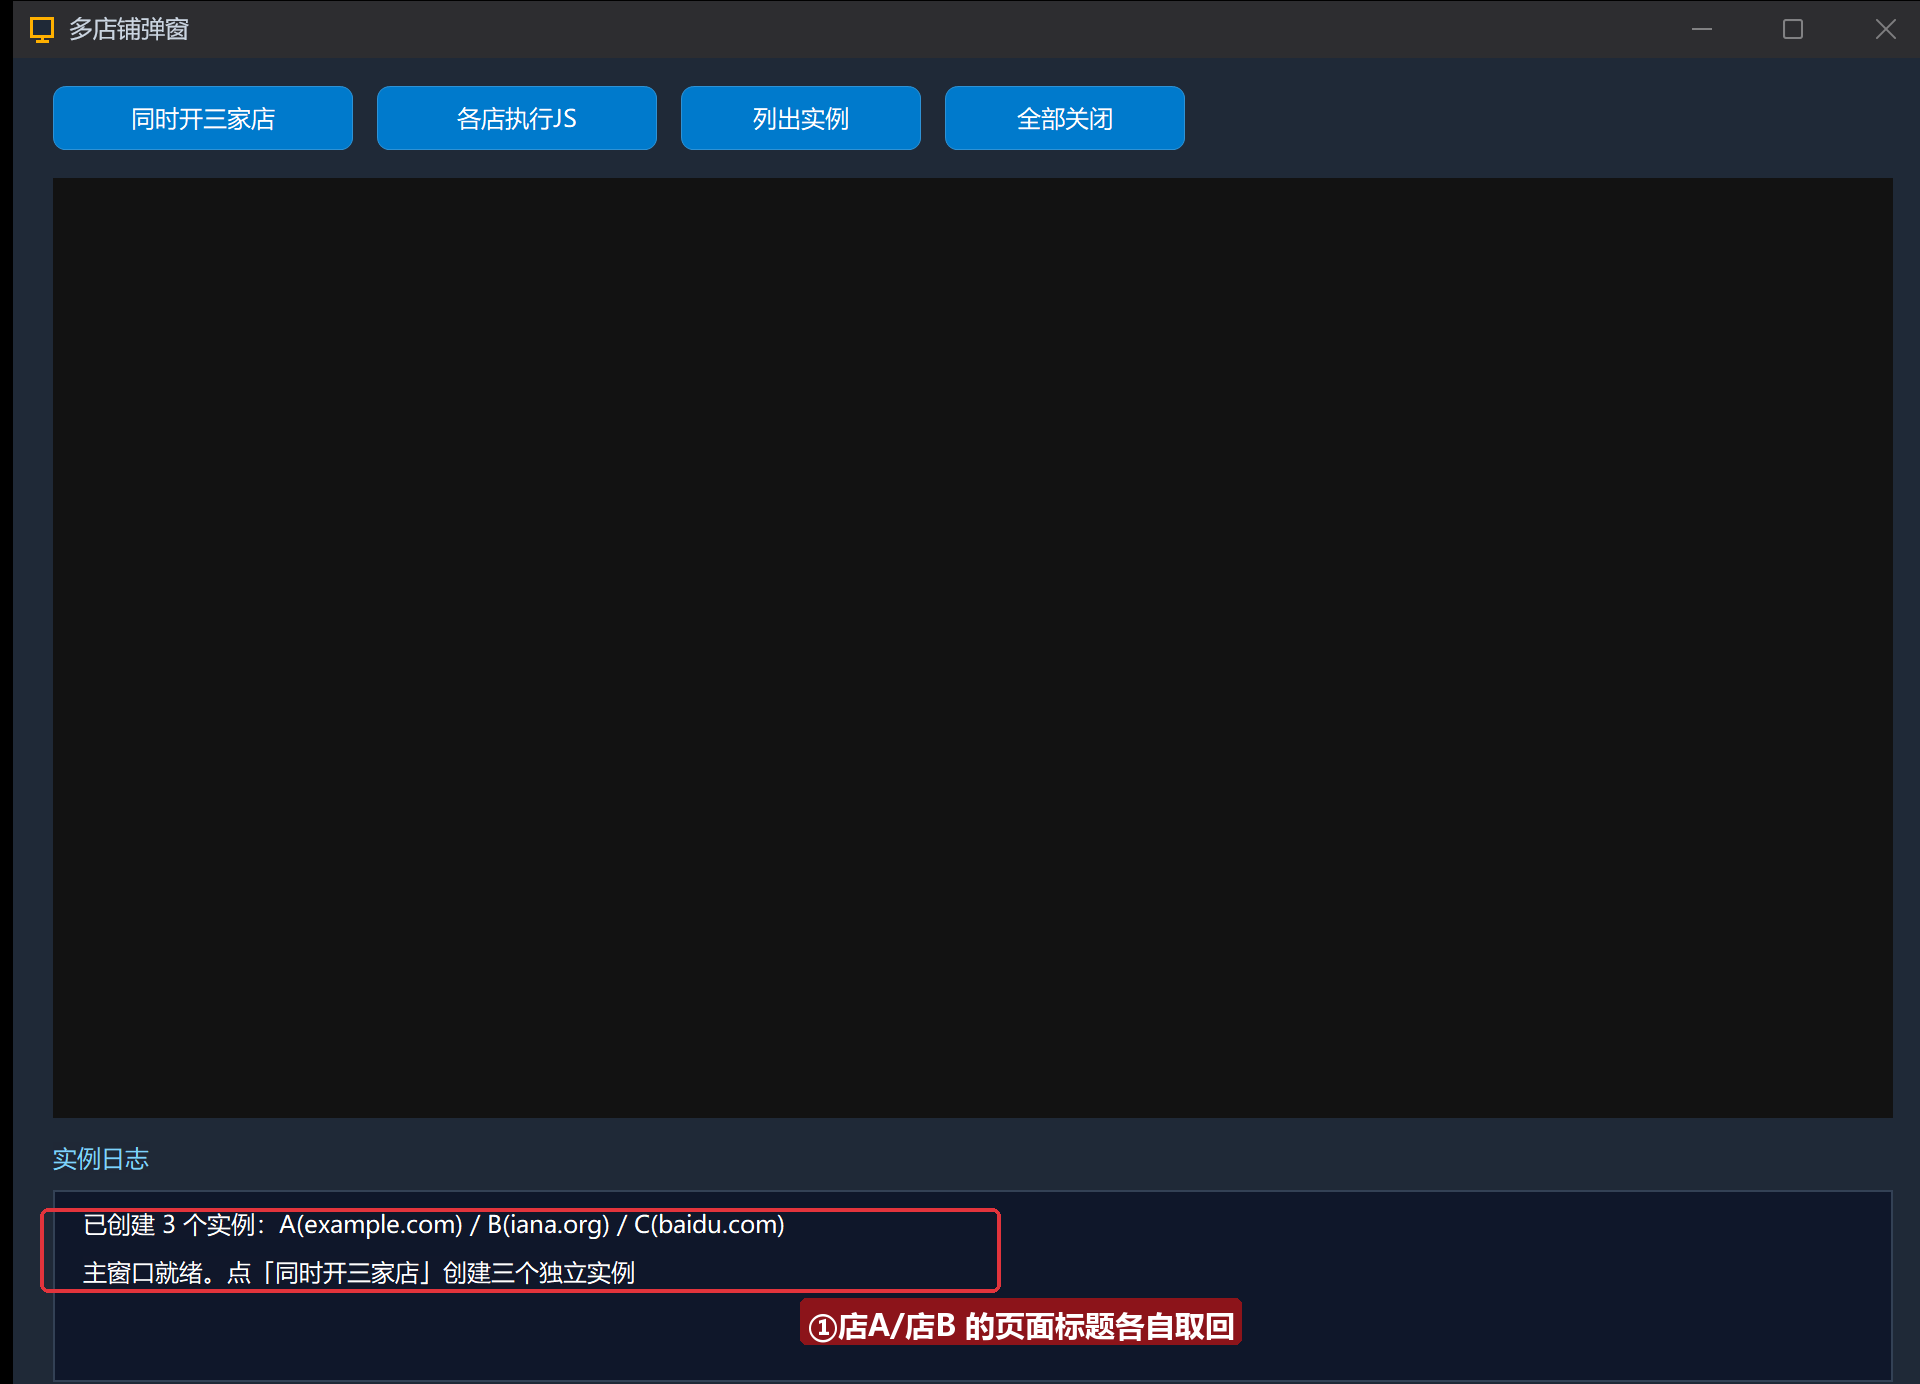The height and width of the screenshot is (1384, 1920).
Task: Minimize the 多店铺弹窗 window
Action: [1702, 29]
